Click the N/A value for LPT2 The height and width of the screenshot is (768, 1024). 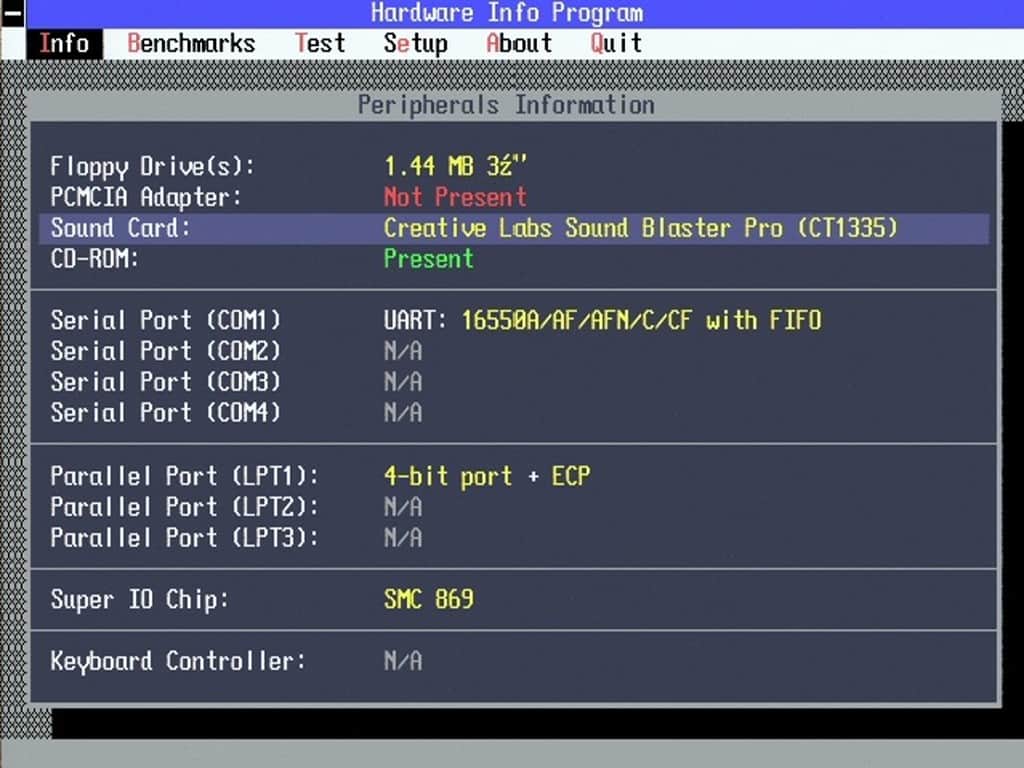click(x=403, y=507)
